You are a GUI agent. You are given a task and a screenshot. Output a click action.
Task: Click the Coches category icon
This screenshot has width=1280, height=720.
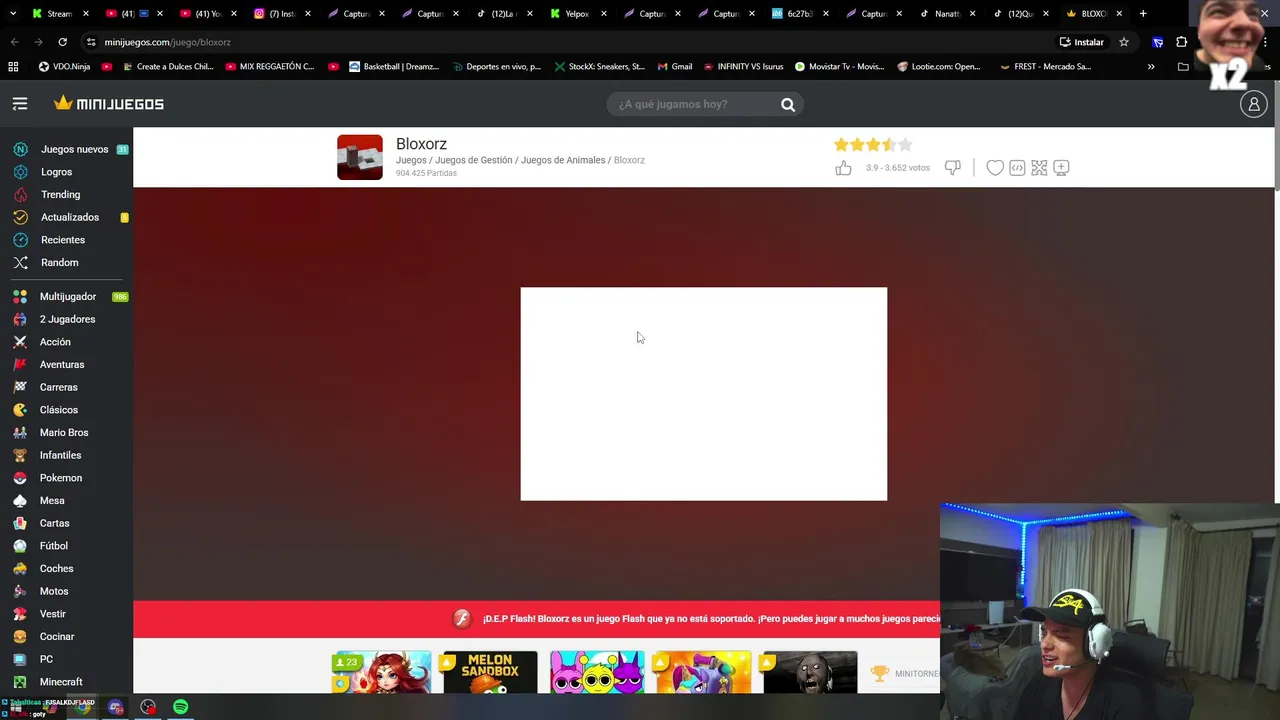pyautogui.click(x=20, y=569)
